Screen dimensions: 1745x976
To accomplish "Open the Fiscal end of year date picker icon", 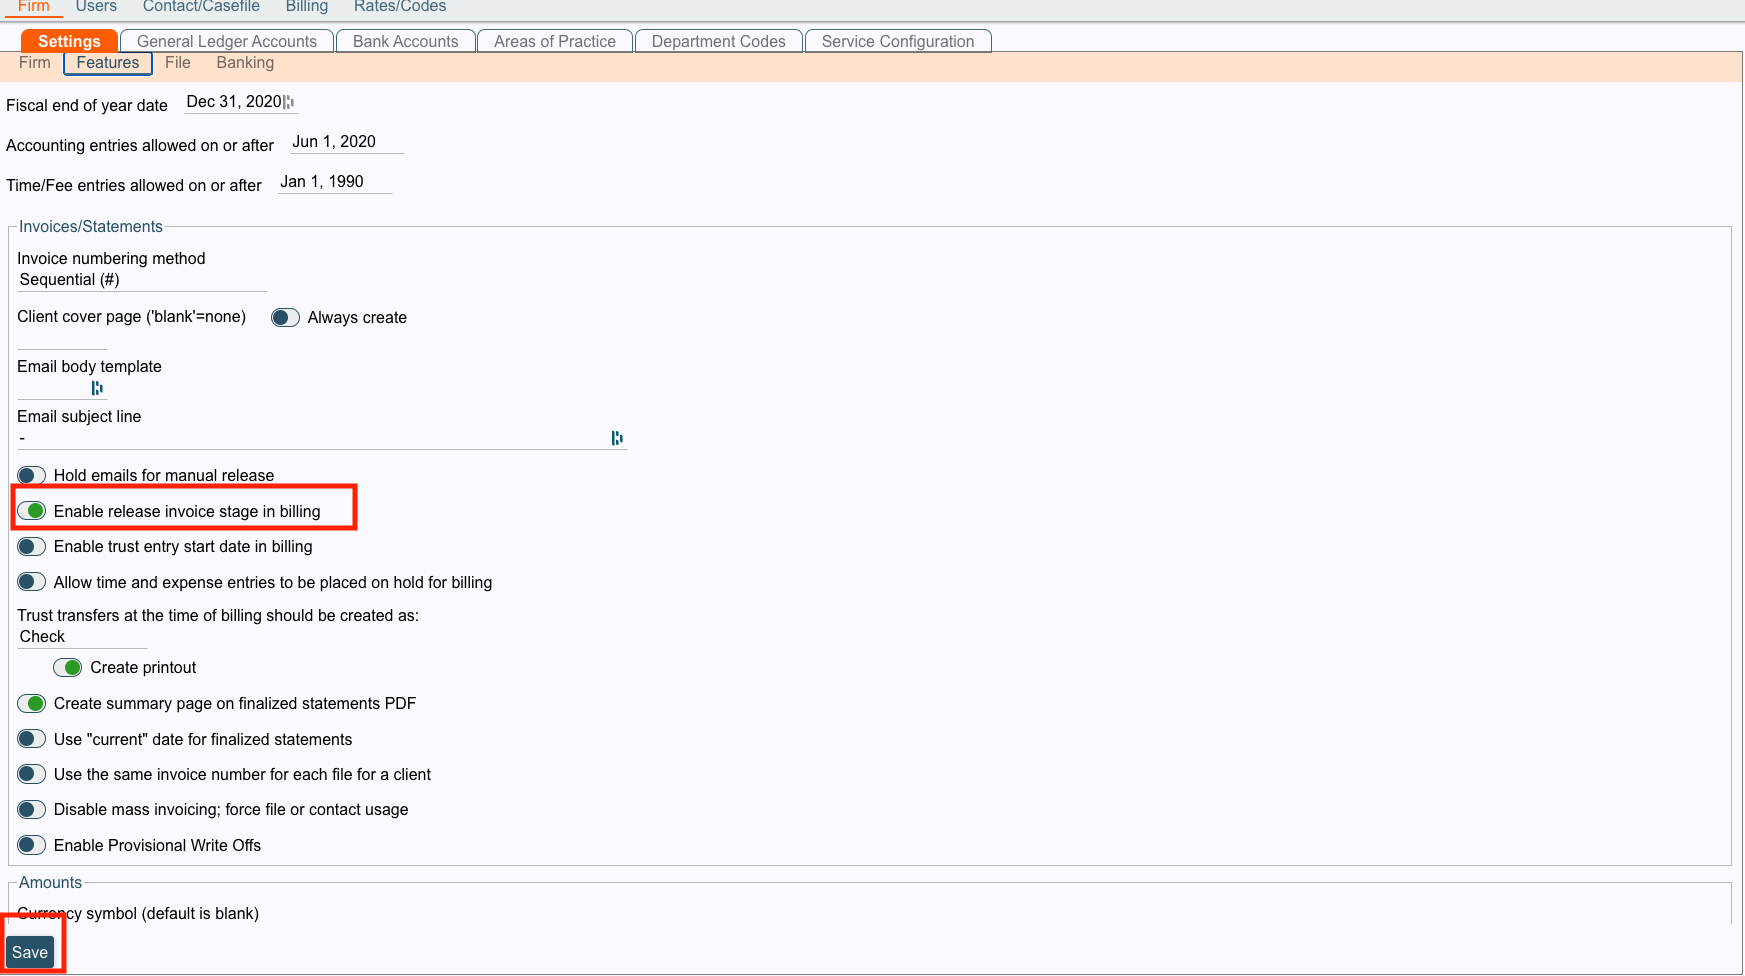I will [289, 102].
